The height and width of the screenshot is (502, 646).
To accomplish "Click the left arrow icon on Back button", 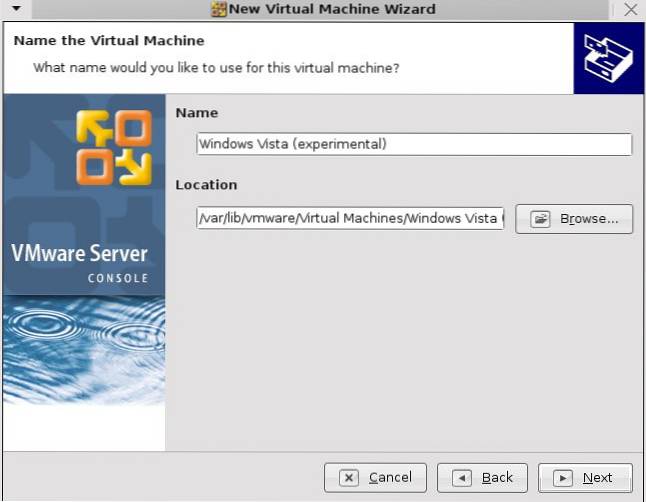I will click(461, 478).
